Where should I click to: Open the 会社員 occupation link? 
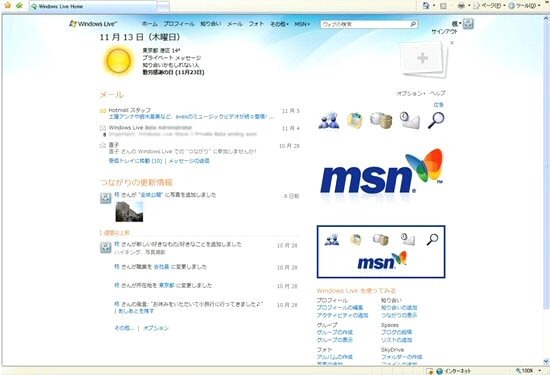pyautogui.click(x=161, y=267)
